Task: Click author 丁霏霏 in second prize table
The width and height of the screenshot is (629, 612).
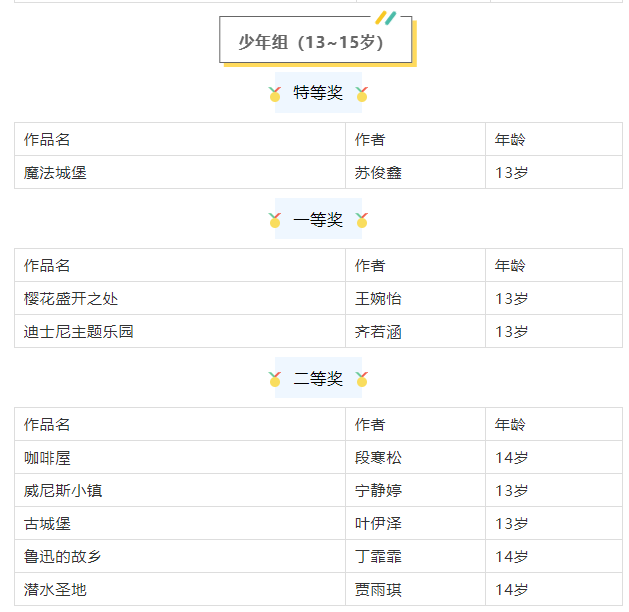Action: pos(378,556)
